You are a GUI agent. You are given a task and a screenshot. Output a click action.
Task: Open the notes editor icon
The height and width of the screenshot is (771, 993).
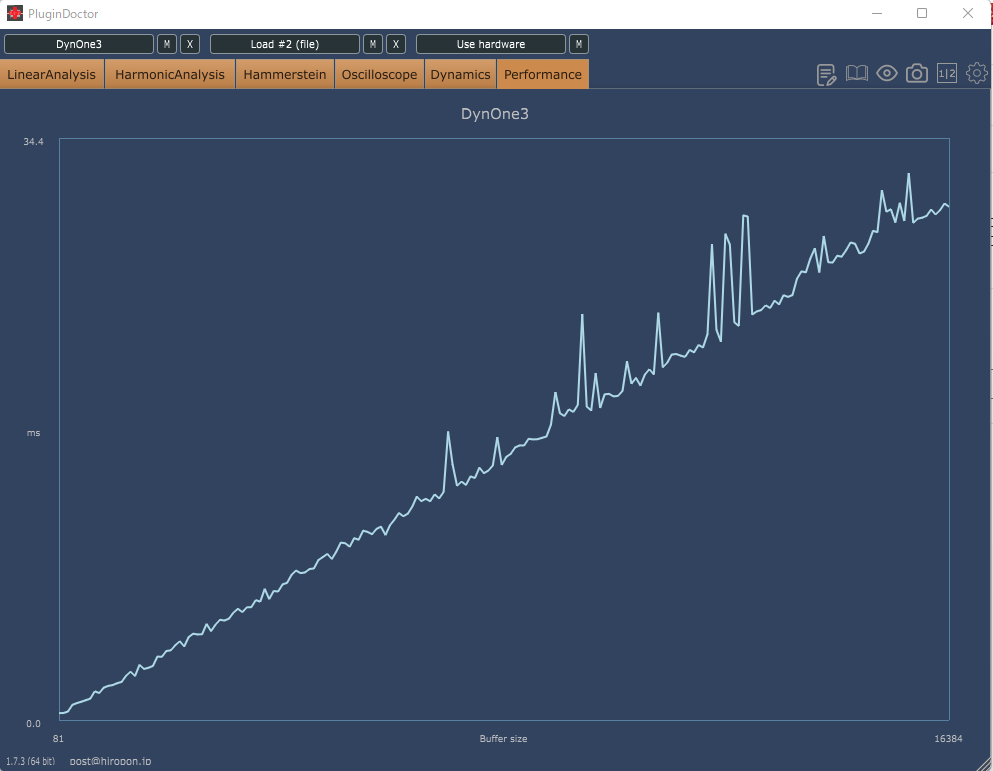826,74
